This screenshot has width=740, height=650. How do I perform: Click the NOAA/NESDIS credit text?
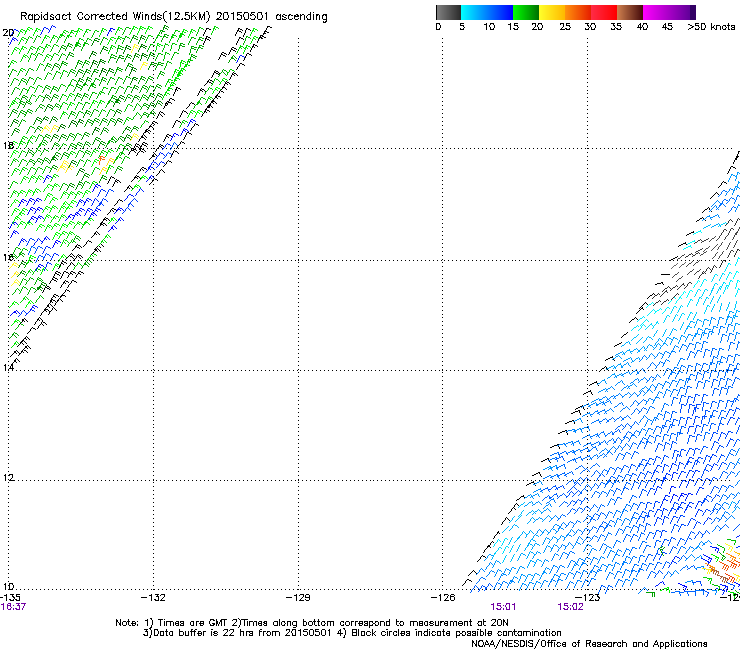coord(589,644)
